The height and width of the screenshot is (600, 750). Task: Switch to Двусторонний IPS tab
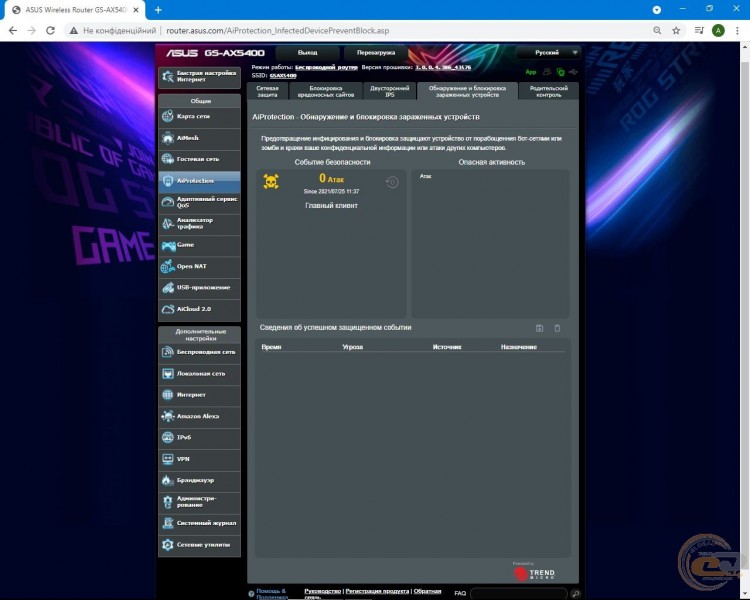coord(390,91)
